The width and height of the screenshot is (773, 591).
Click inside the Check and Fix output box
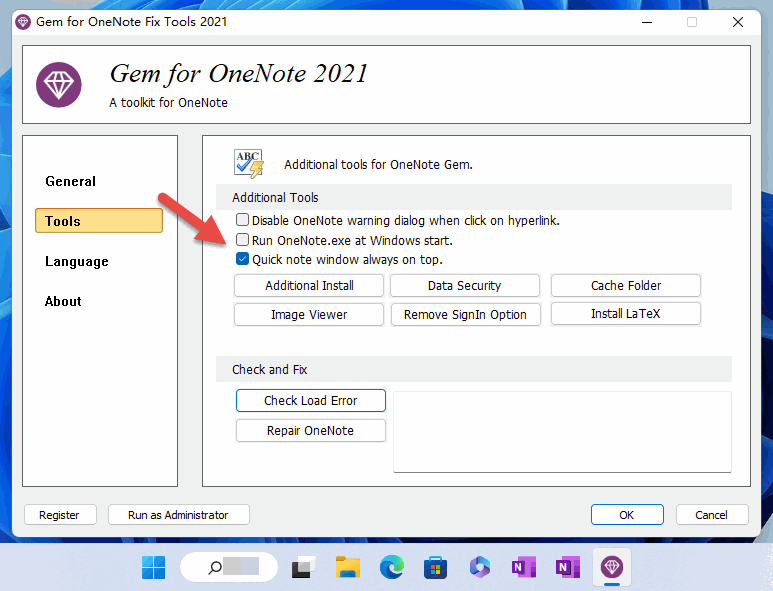[x=562, y=432]
